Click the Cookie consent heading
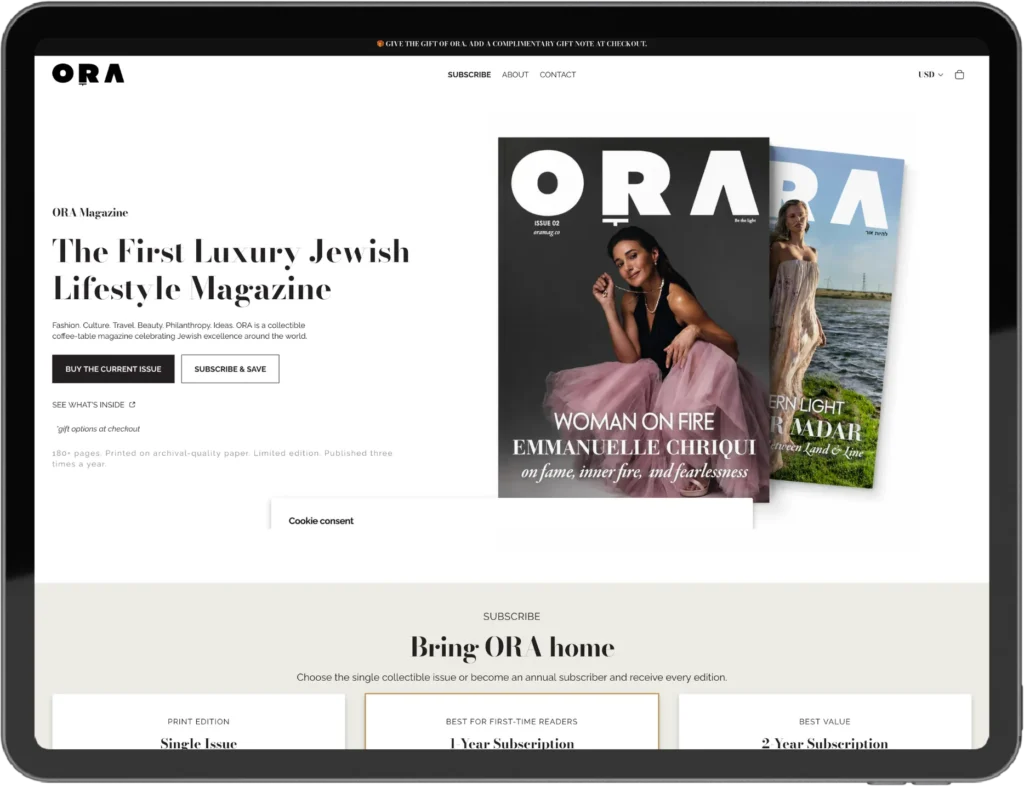 click(x=321, y=521)
